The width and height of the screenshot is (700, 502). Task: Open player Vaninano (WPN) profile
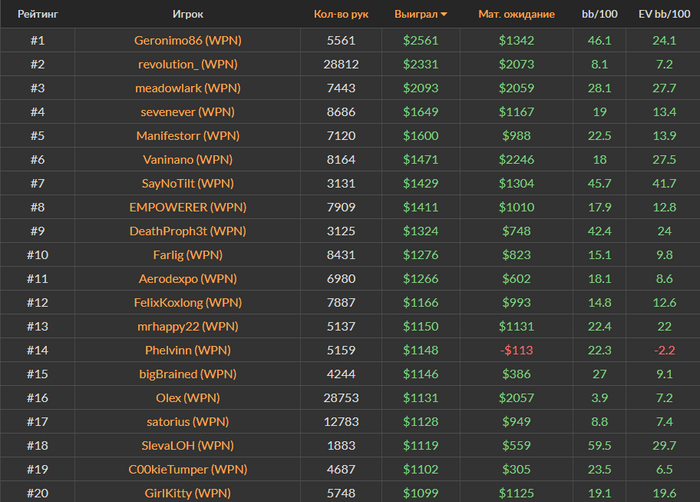click(188, 159)
